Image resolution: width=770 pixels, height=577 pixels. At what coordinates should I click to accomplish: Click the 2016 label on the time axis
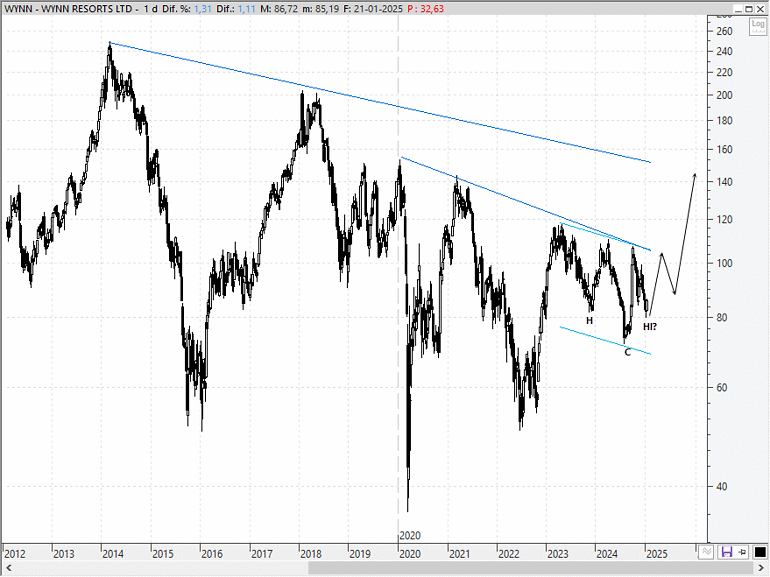212,554
